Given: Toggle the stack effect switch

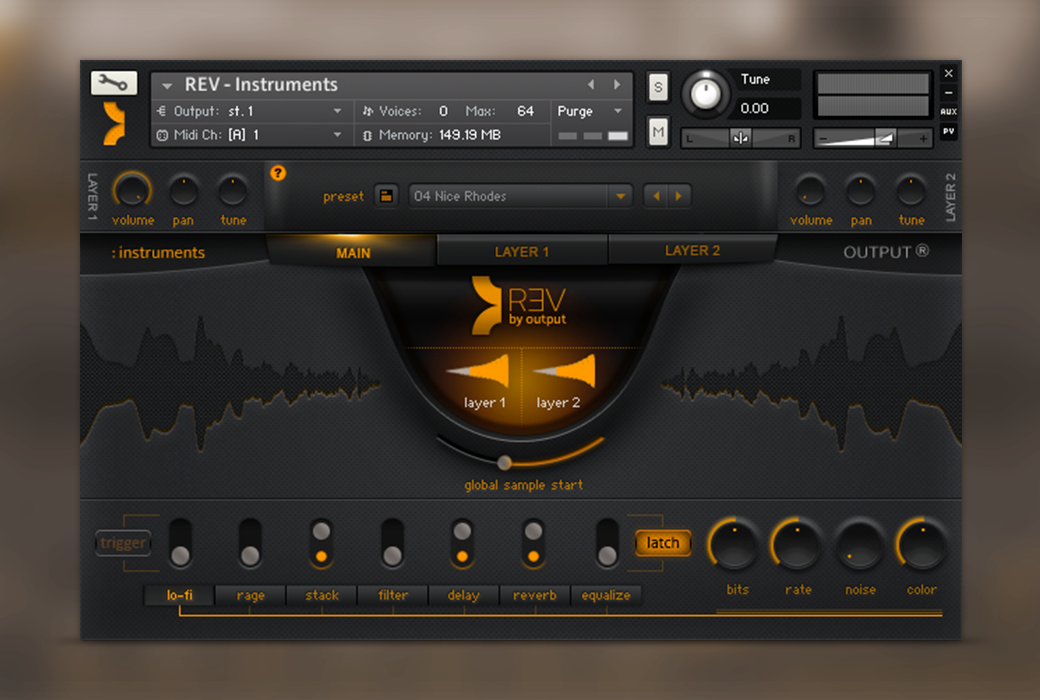Looking at the screenshot, I should click(x=321, y=543).
